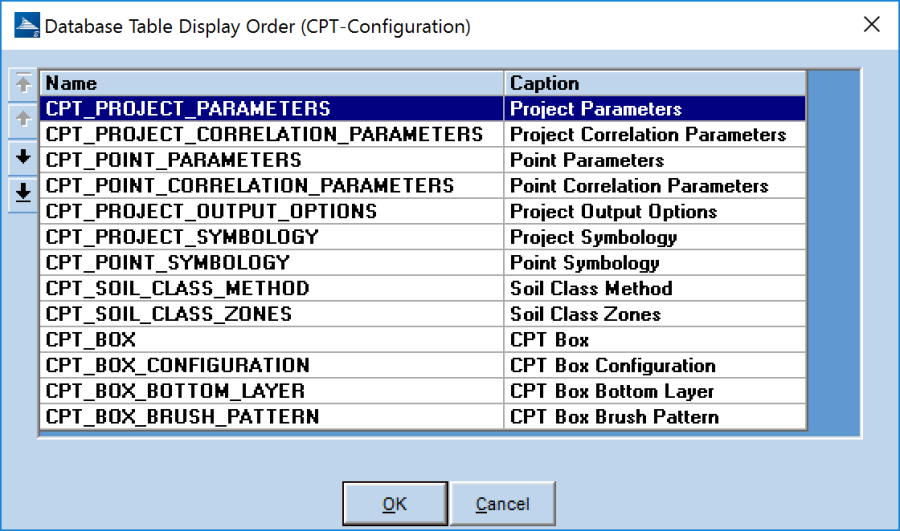Close the Database Table Display Order dialog
900x531 pixels.
[x=871, y=25]
